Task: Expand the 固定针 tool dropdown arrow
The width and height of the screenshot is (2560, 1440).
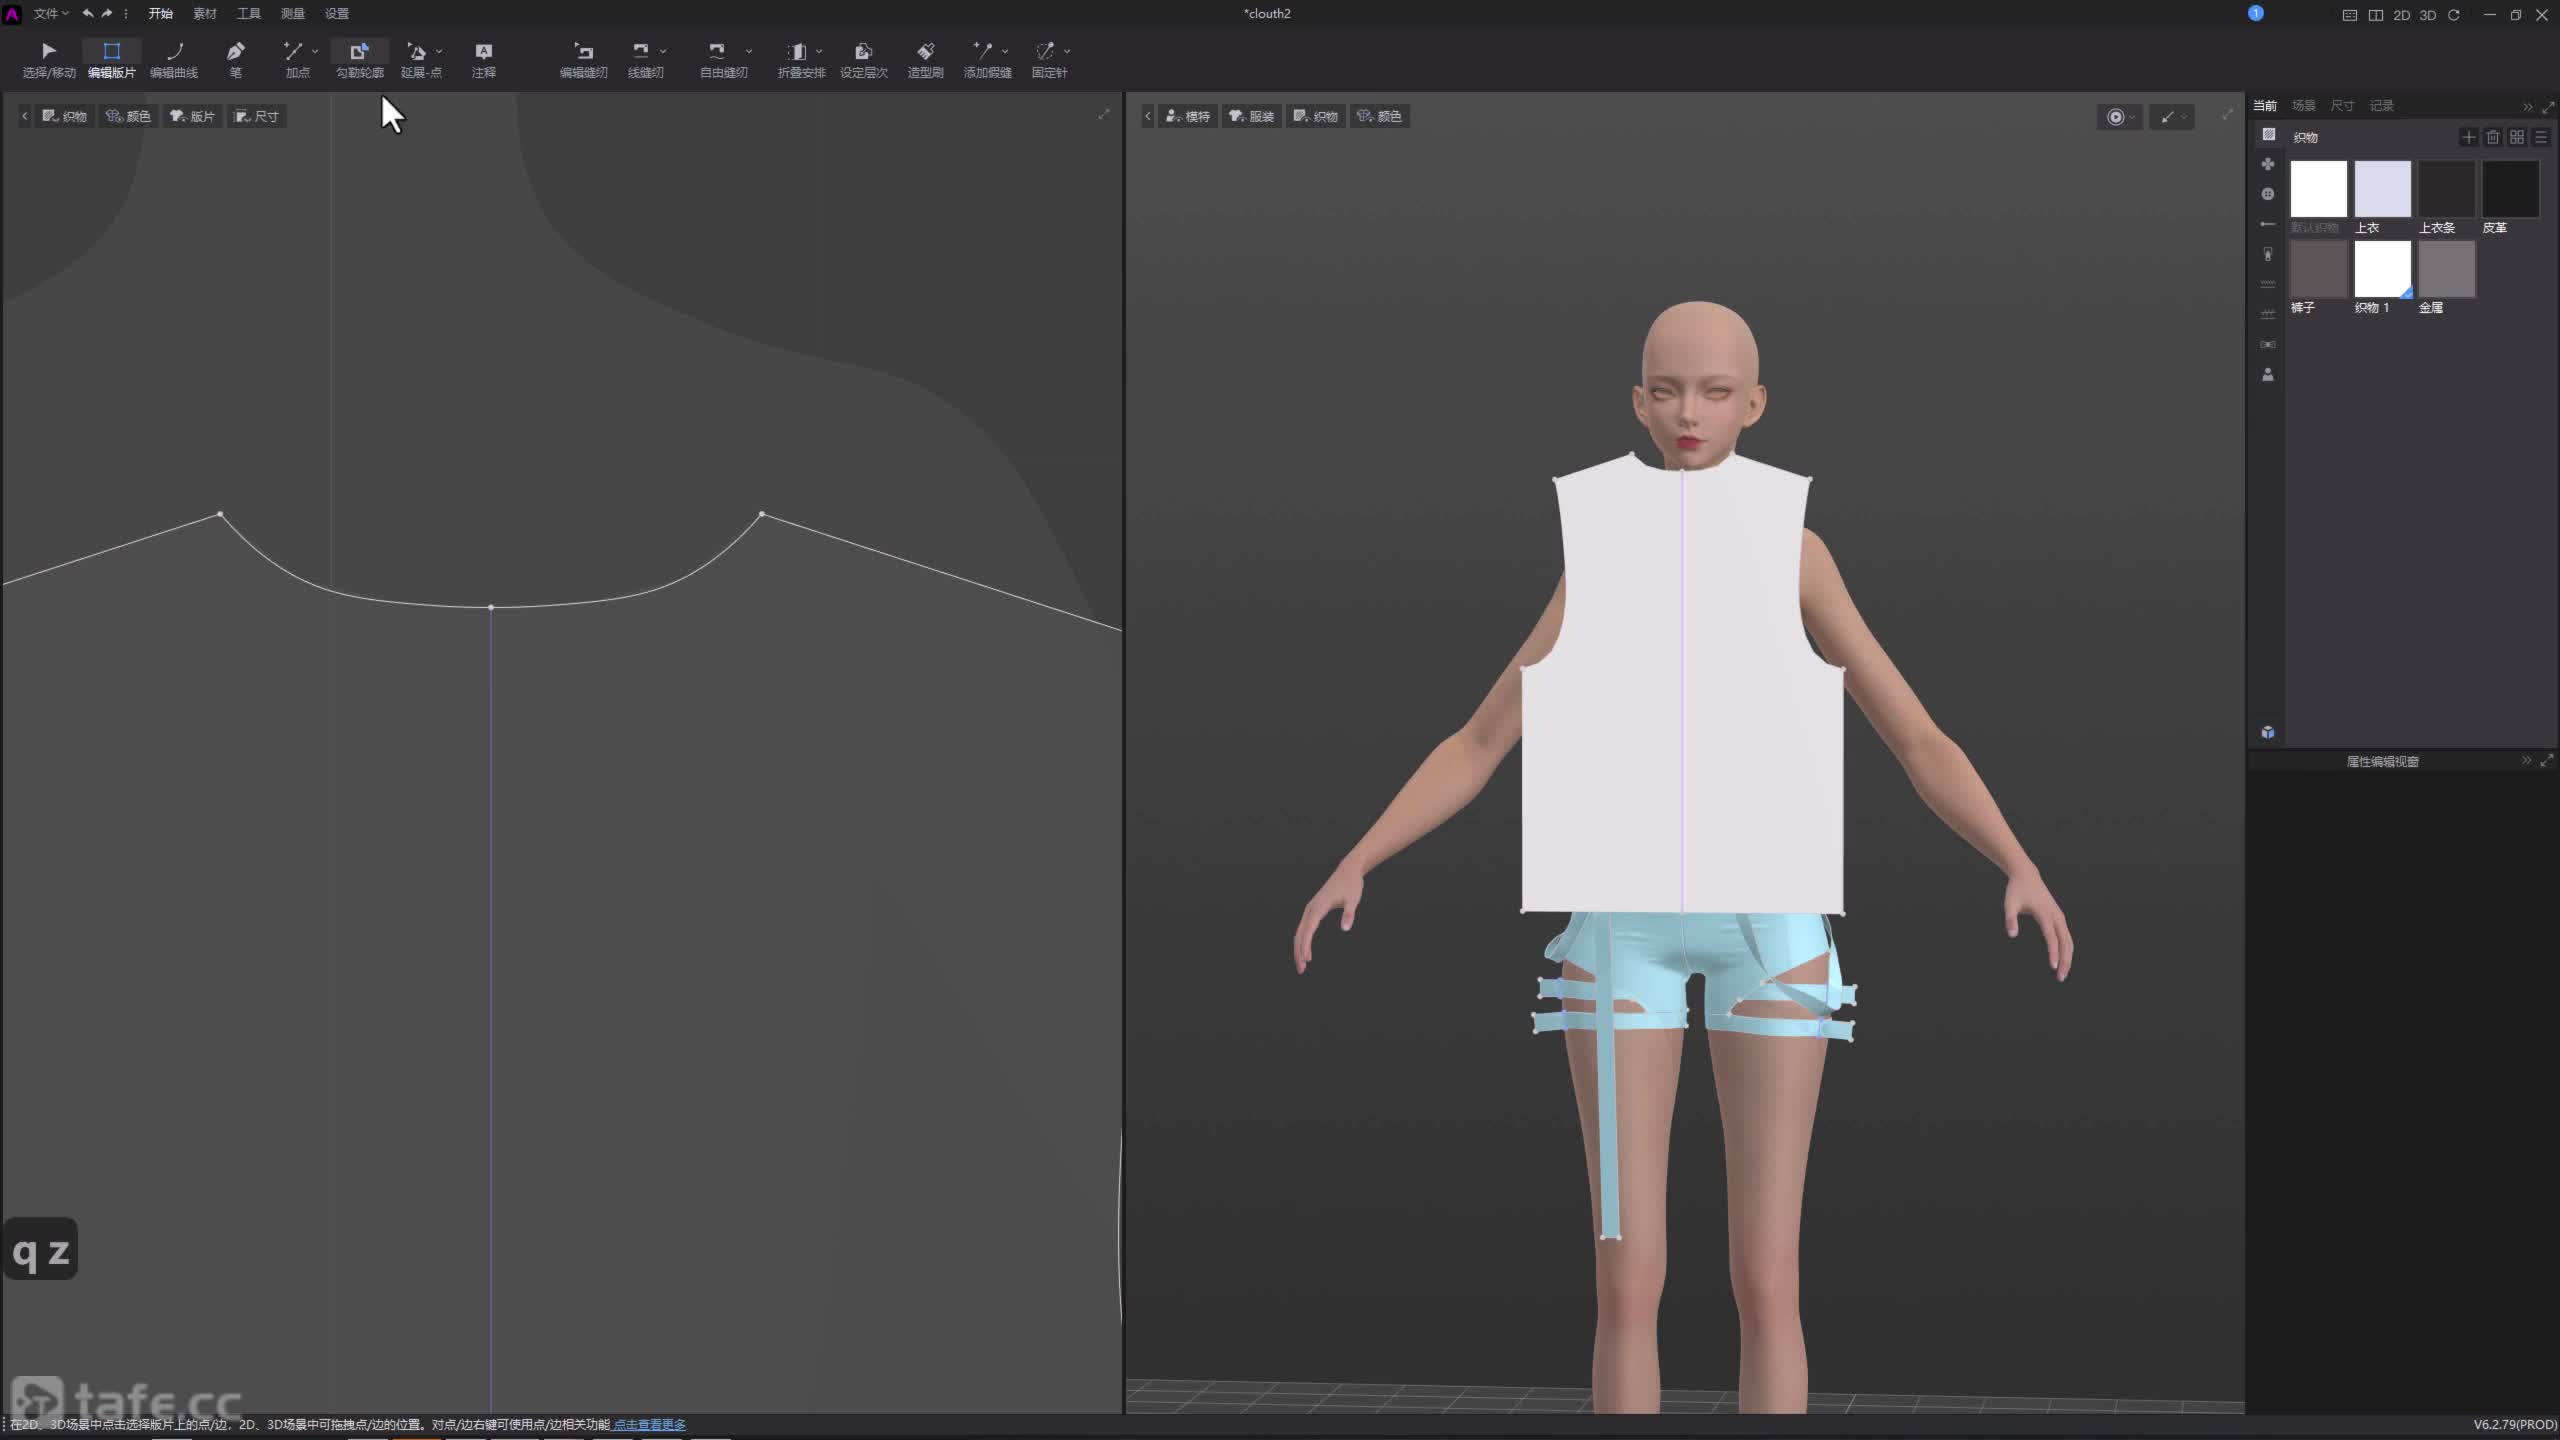Action: [x=1067, y=51]
